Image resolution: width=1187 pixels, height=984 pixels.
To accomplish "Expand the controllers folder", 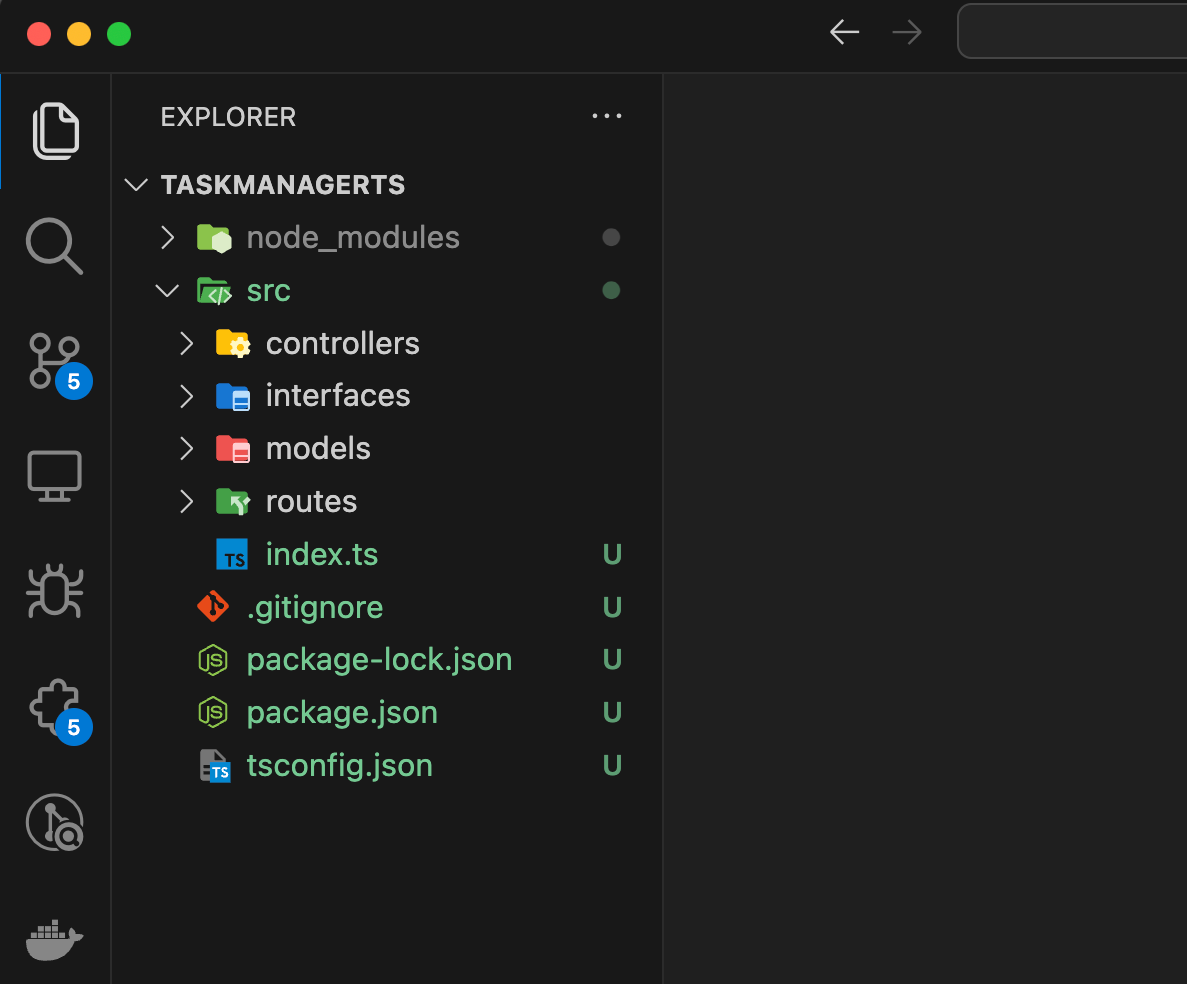I will point(186,343).
